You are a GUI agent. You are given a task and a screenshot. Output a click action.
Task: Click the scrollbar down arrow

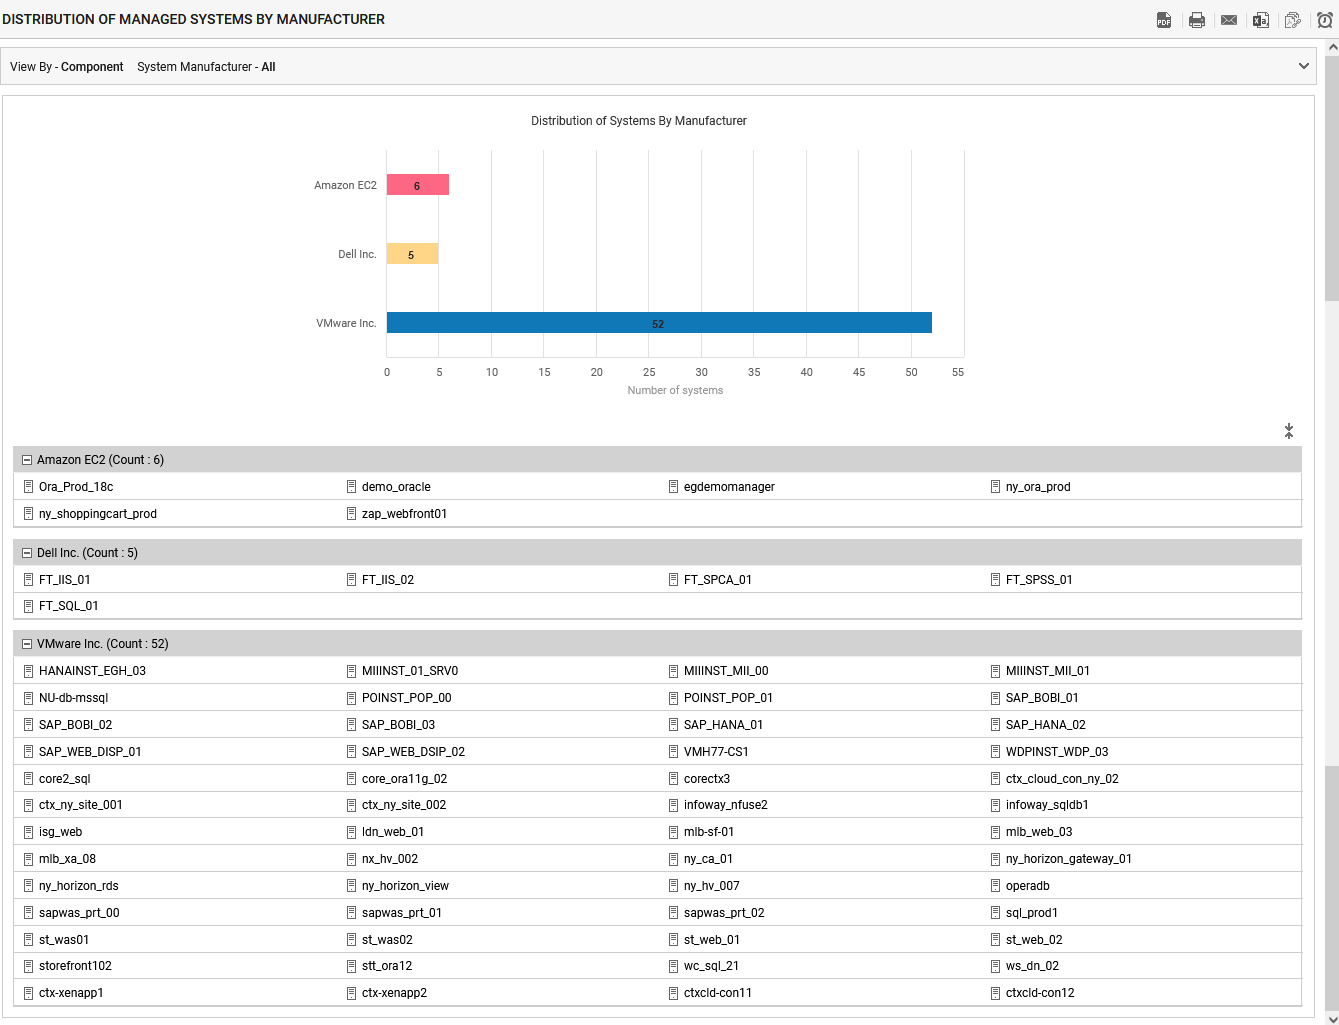(1332, 1019)
